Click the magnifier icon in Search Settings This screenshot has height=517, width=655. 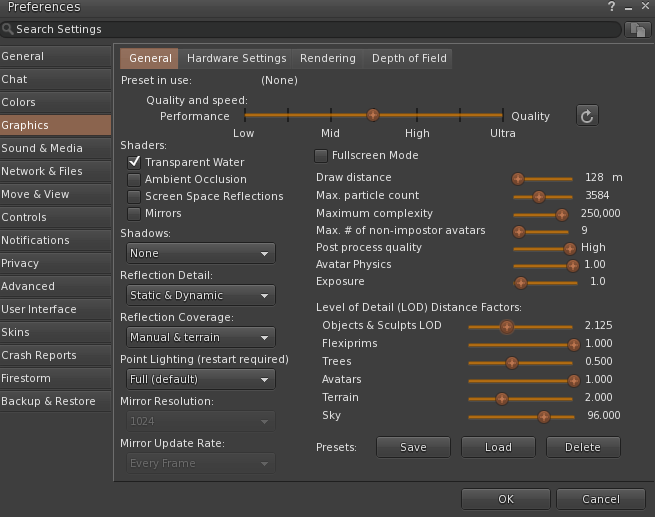(x=9, y=30)
